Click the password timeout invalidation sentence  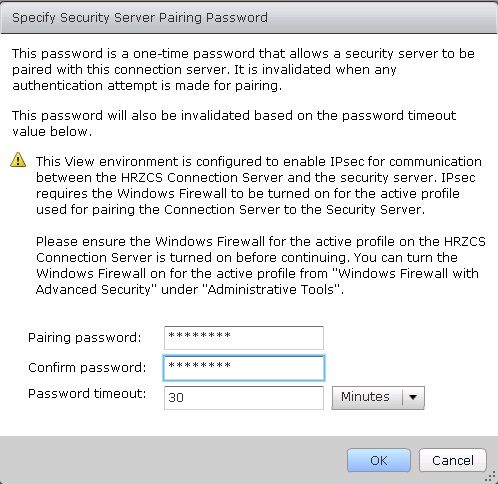click(234, 123)
